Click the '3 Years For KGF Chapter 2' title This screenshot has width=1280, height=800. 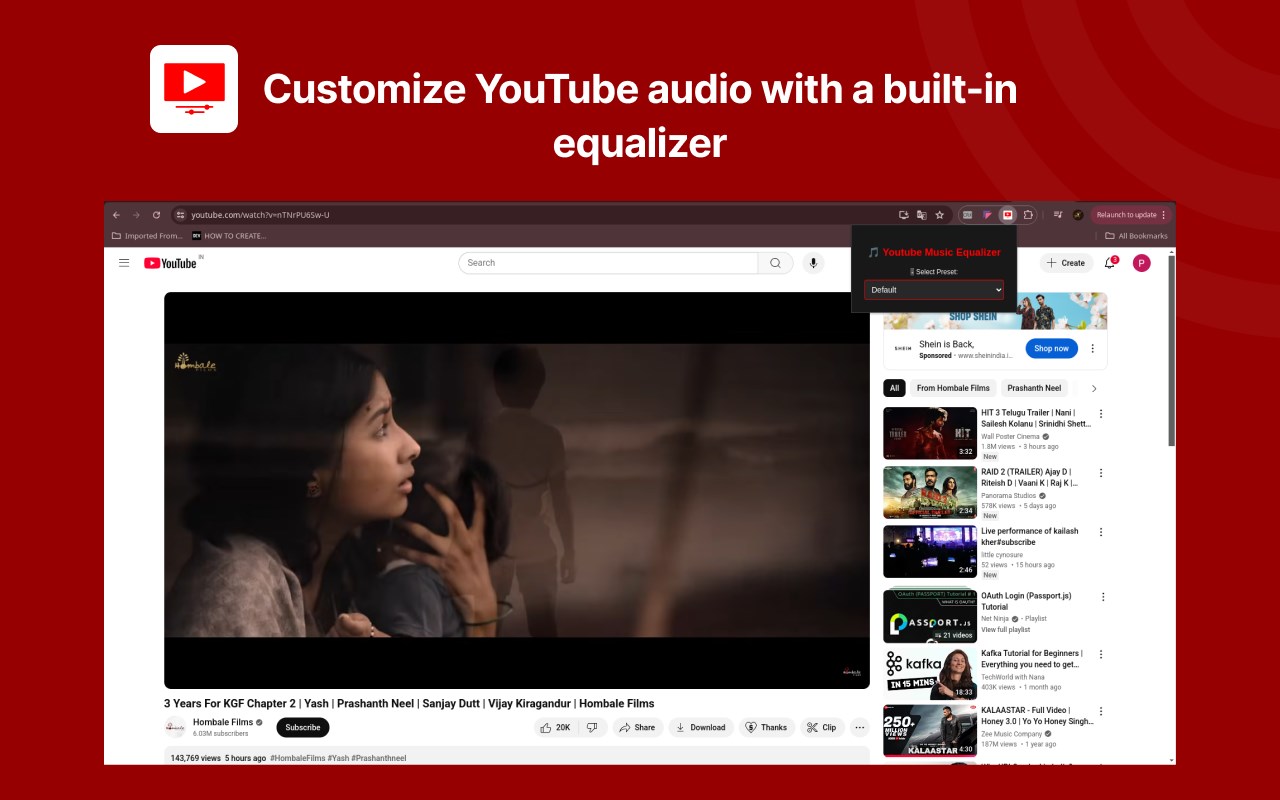(x=409, y=703)
